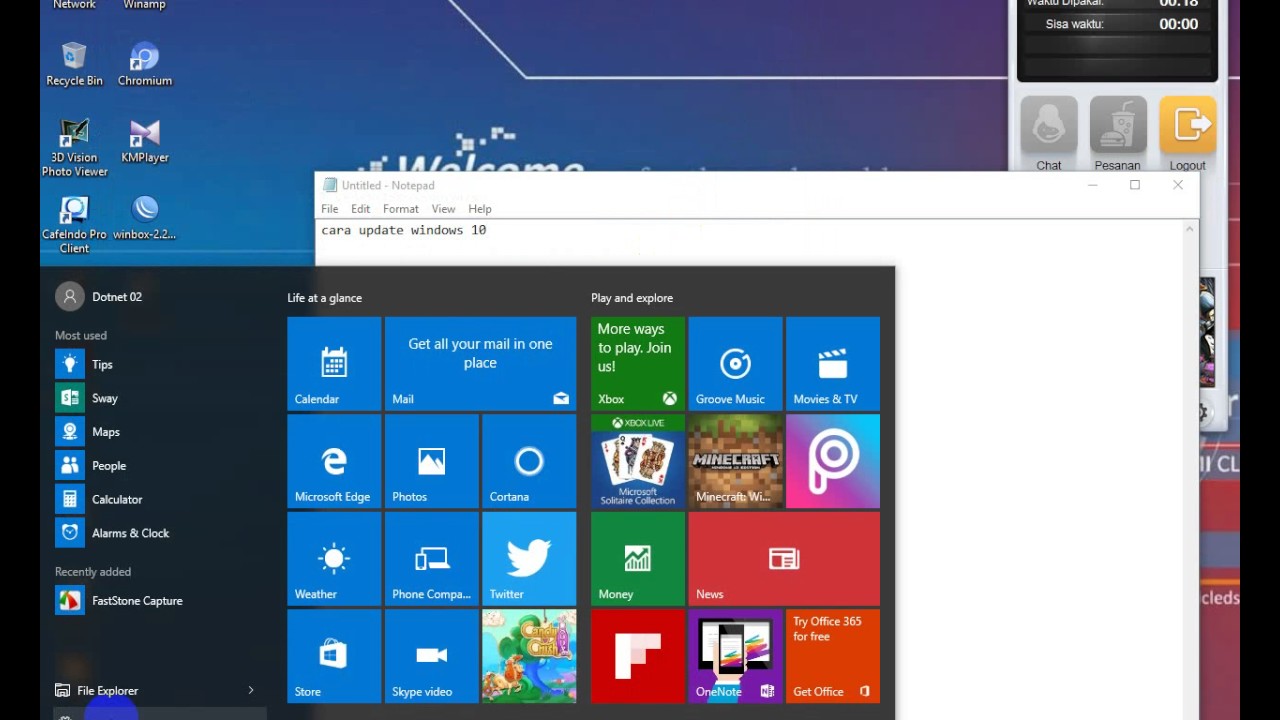The image size is (1280, 720).
Task: Open the Photos tile
Action: coord(431,461)
